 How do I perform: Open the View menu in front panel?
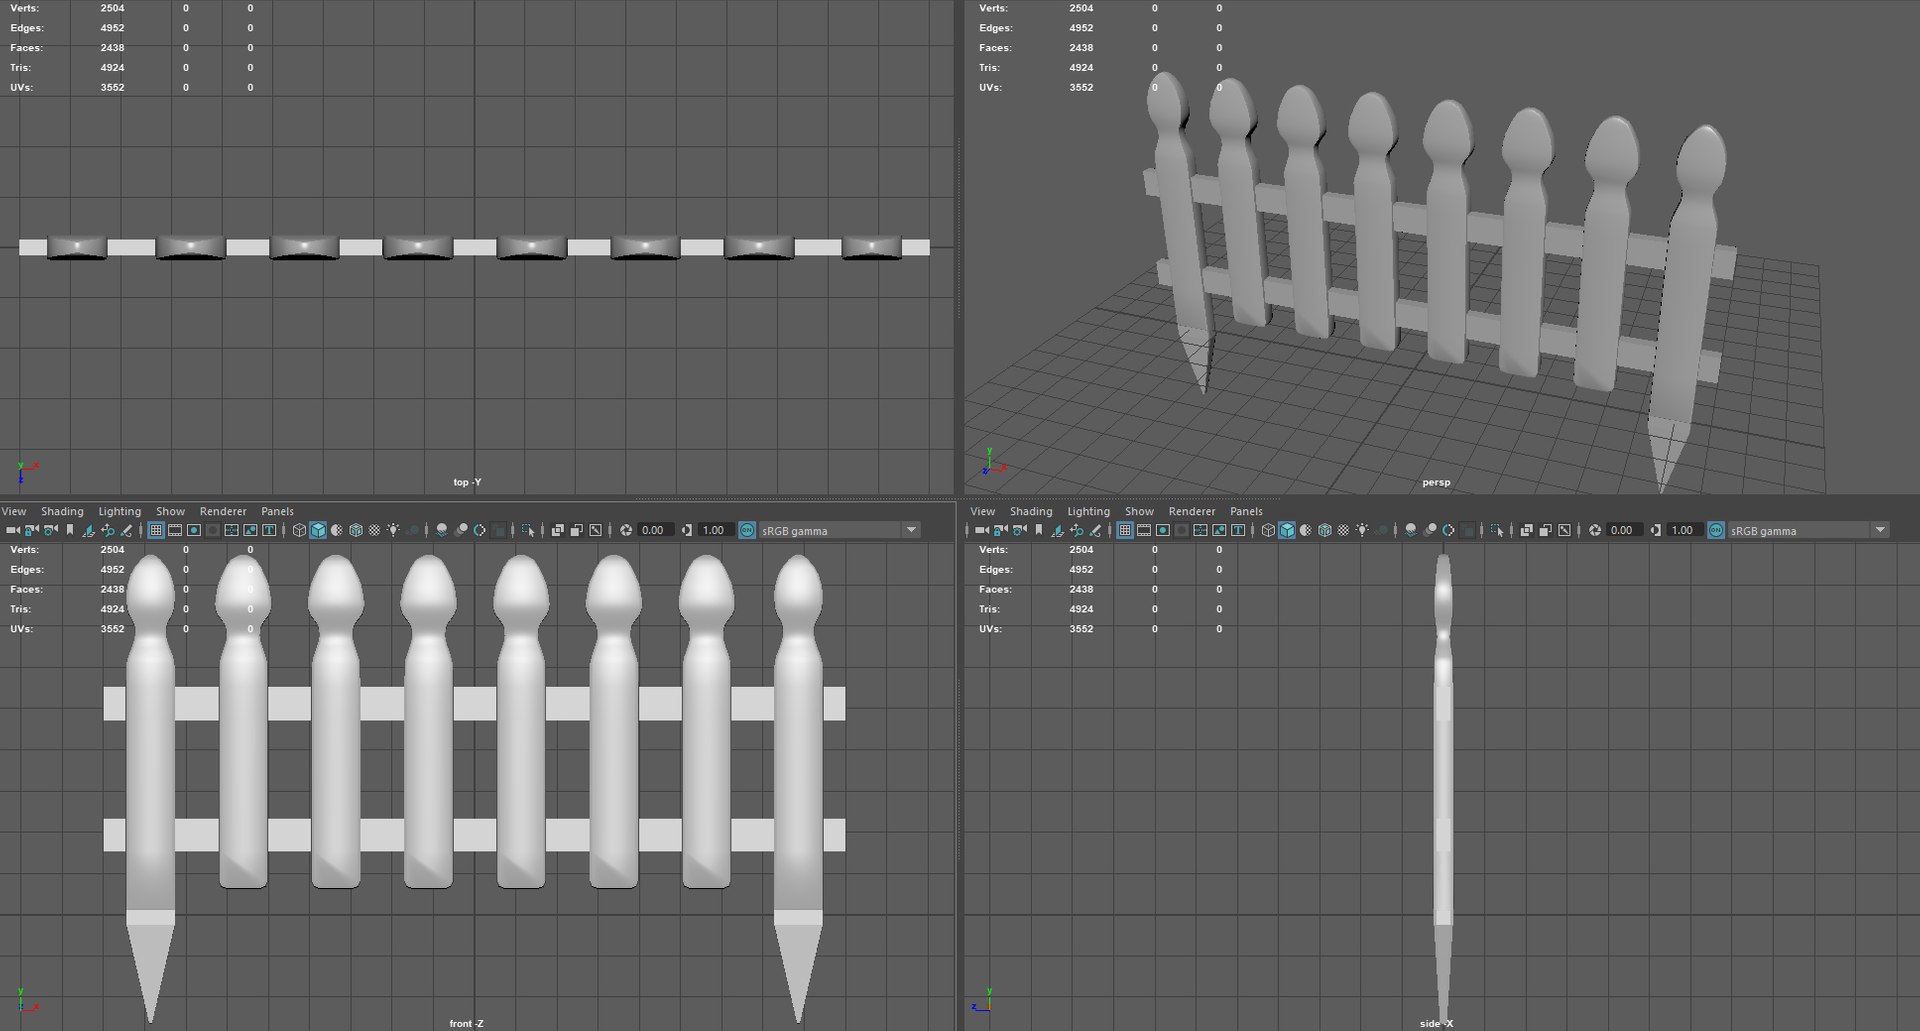[14, 511]
